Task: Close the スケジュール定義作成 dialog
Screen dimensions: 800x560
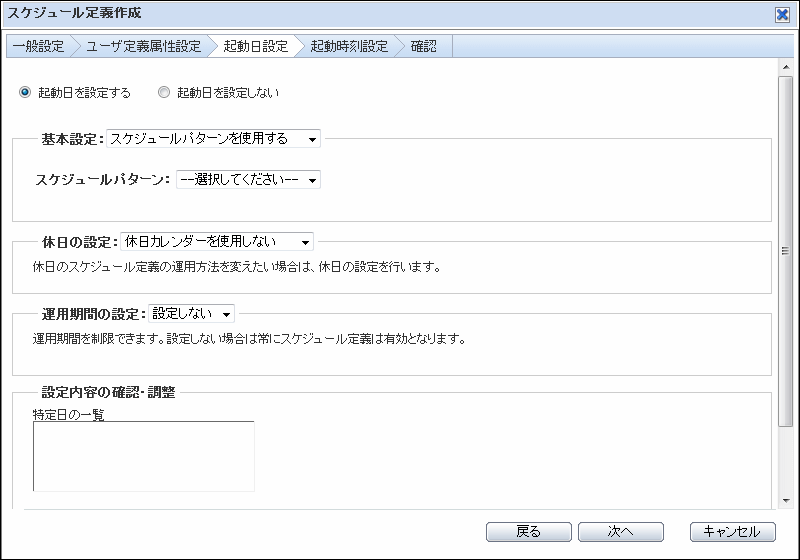Action: coord(782,14)
